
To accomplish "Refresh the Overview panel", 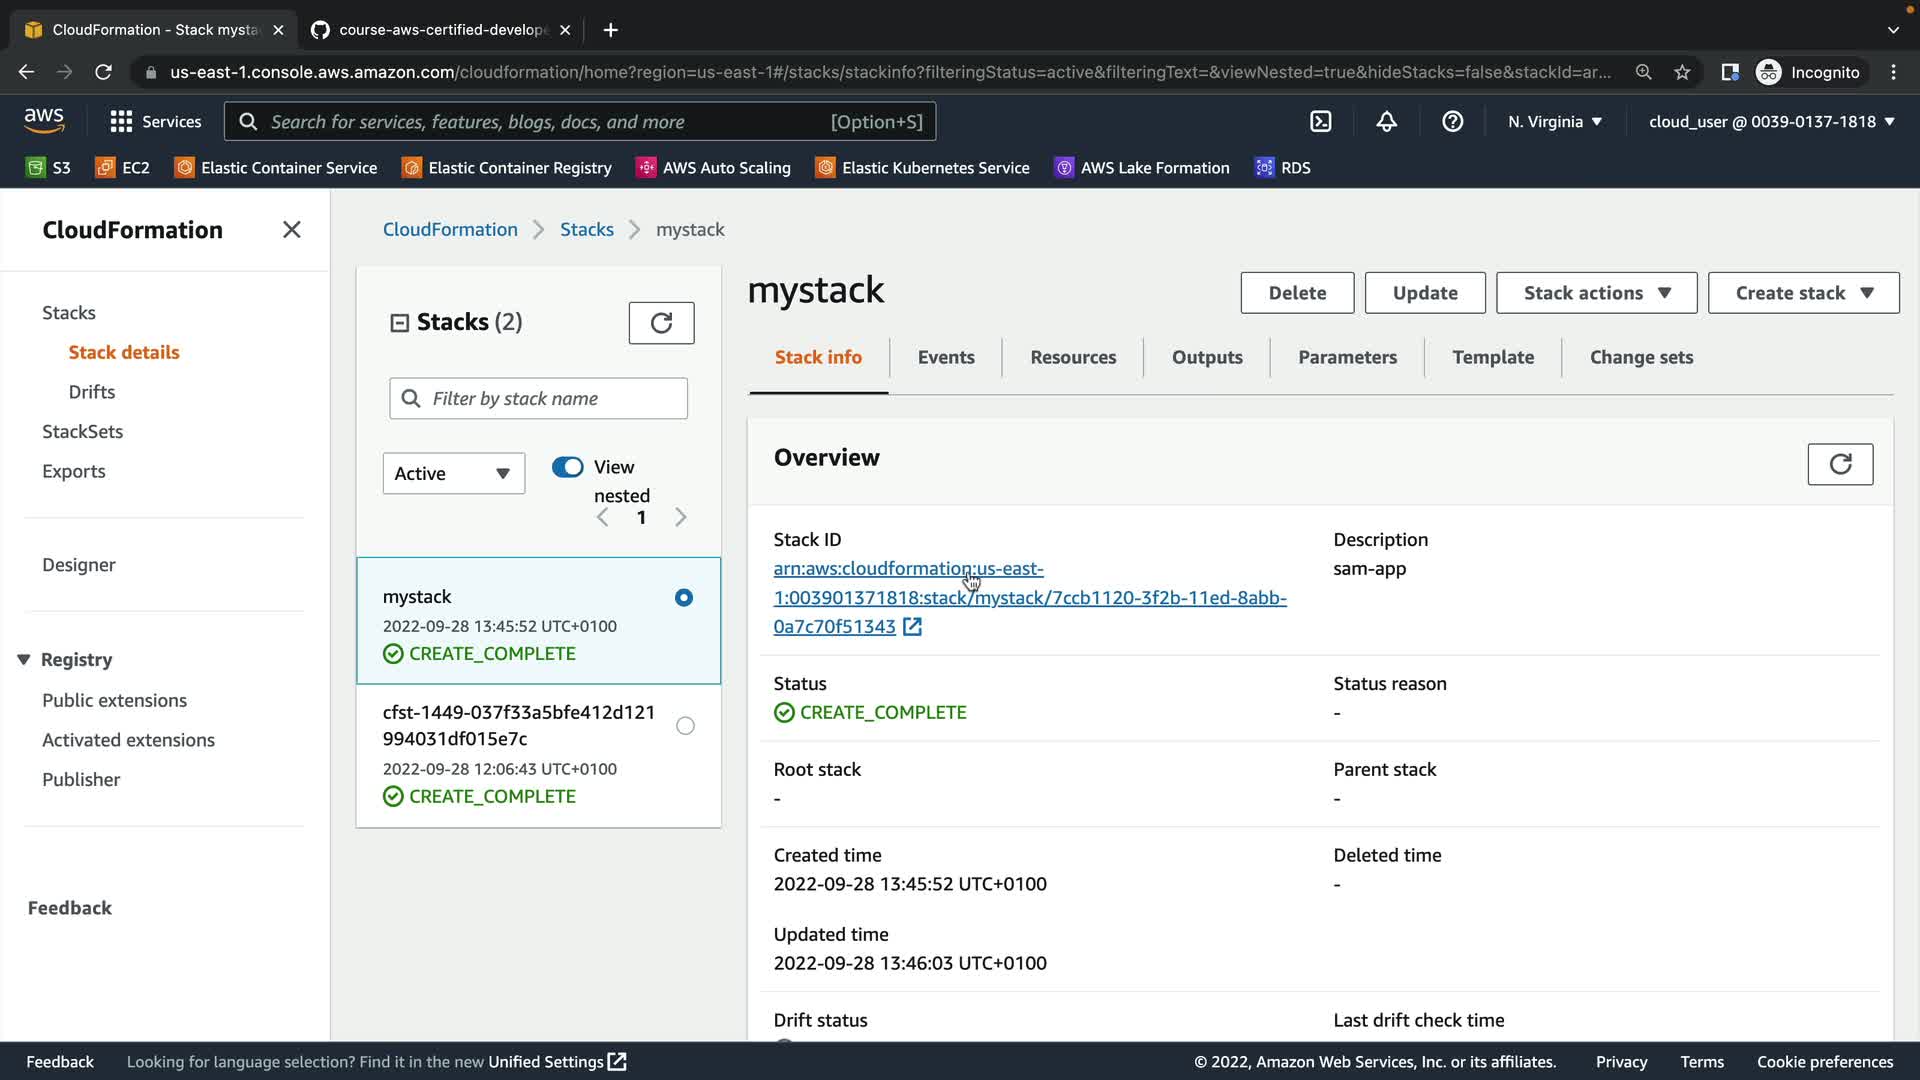I will [x=1839, y=464].
